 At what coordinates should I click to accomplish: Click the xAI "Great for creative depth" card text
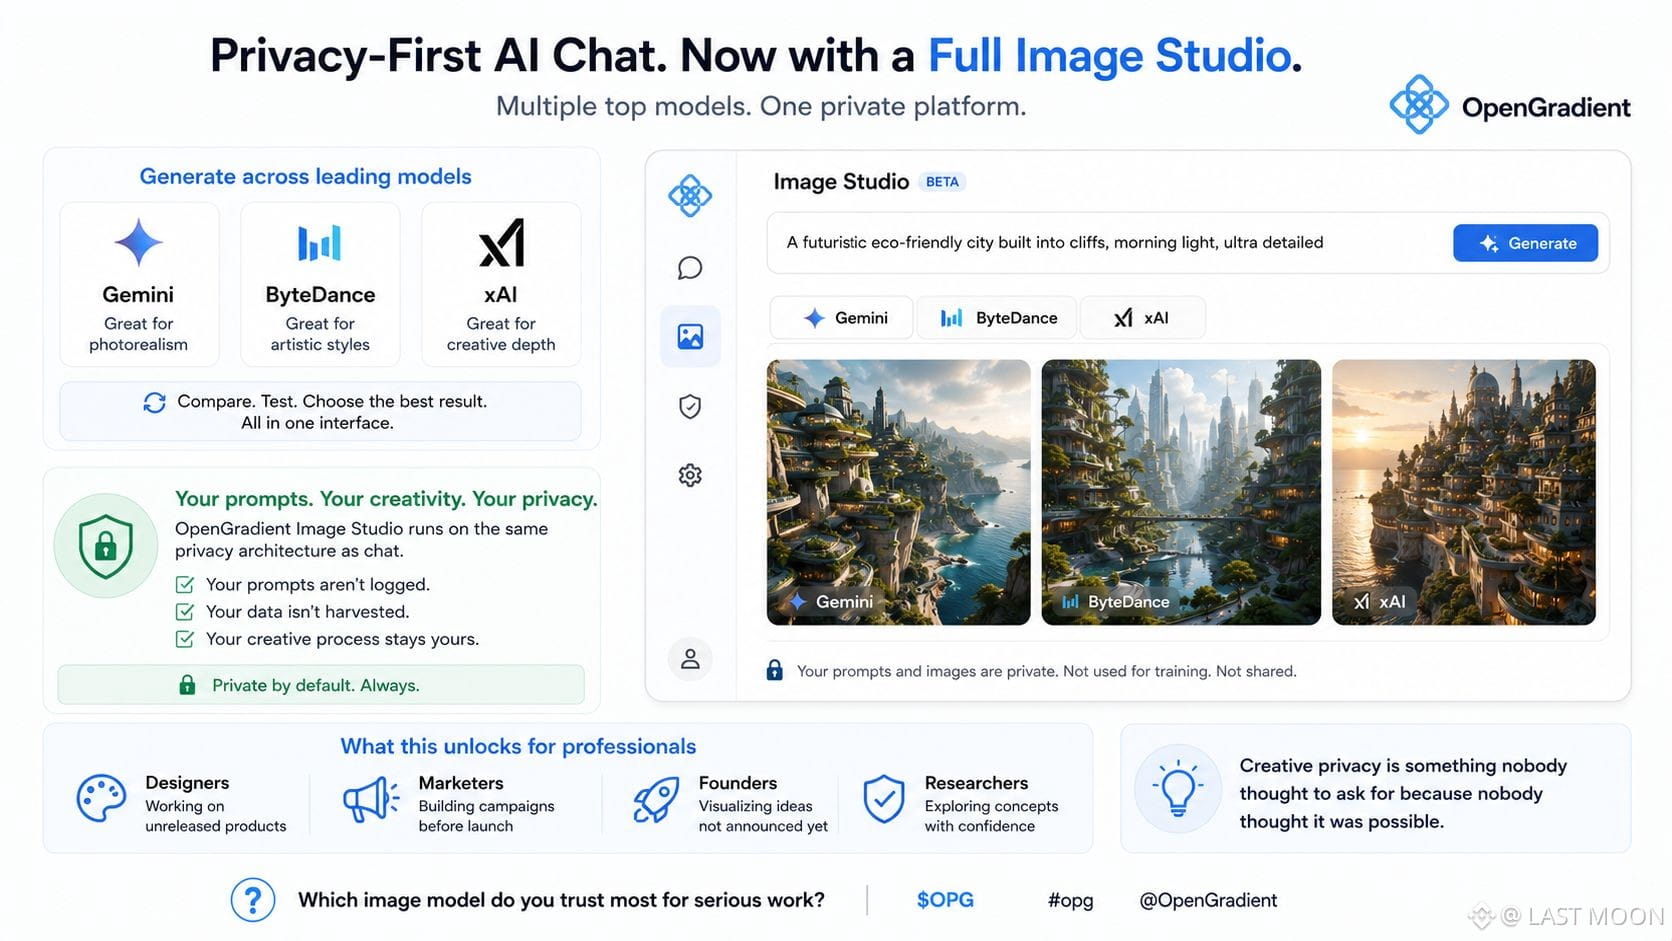(x=501, y=334)
